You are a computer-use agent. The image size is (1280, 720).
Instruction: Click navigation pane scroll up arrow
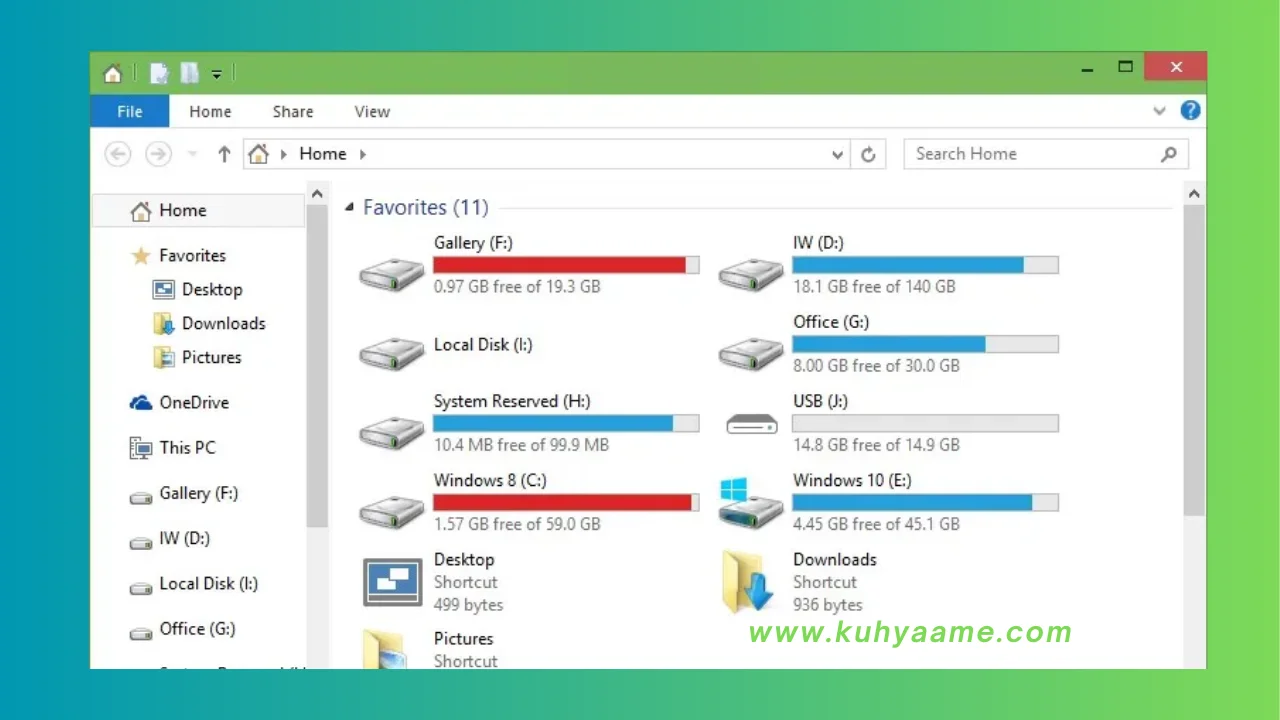pyautogui.click(x=317, y=194)
